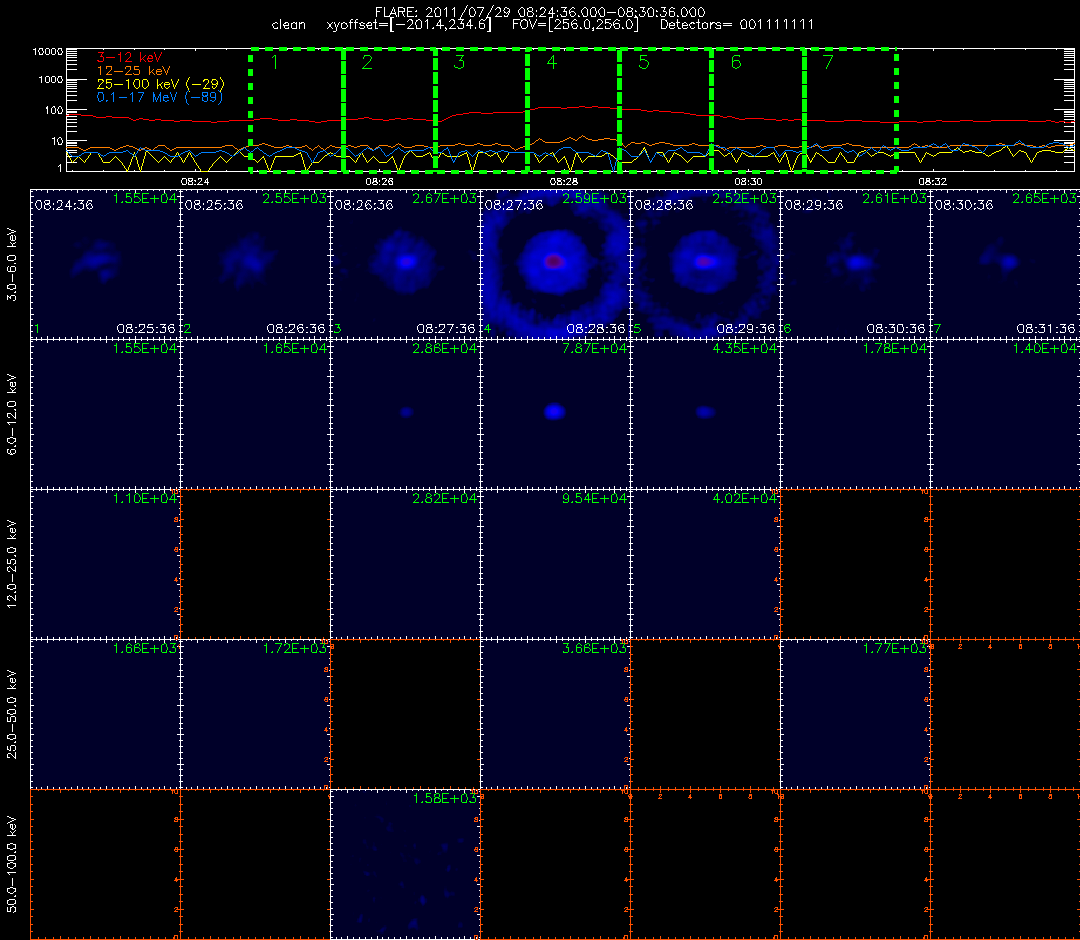Image resolution: width=1080 pixels, height=940 pixels.
Task: Open the 3.0-6.0 keV image labeled 2.65E+03
Action: [x=1006, y=263]
